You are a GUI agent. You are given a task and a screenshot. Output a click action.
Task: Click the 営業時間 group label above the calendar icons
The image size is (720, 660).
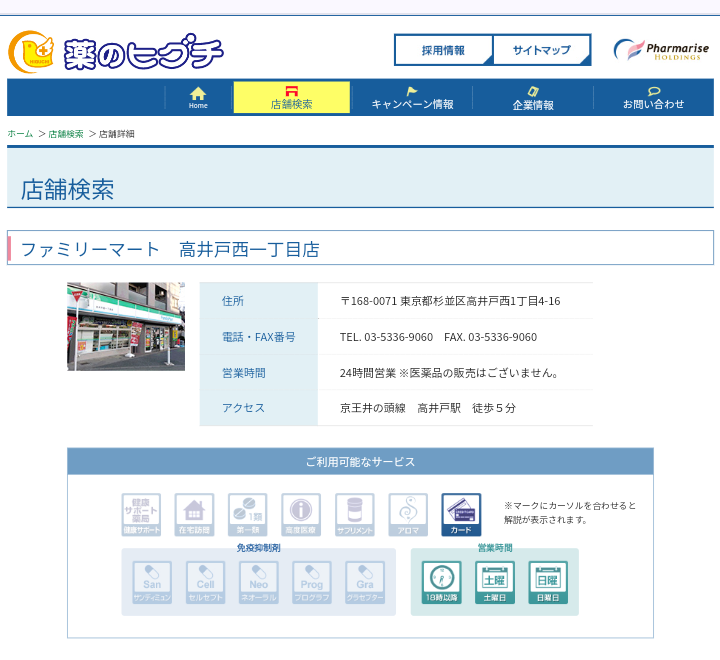click(x=495, y=547)
